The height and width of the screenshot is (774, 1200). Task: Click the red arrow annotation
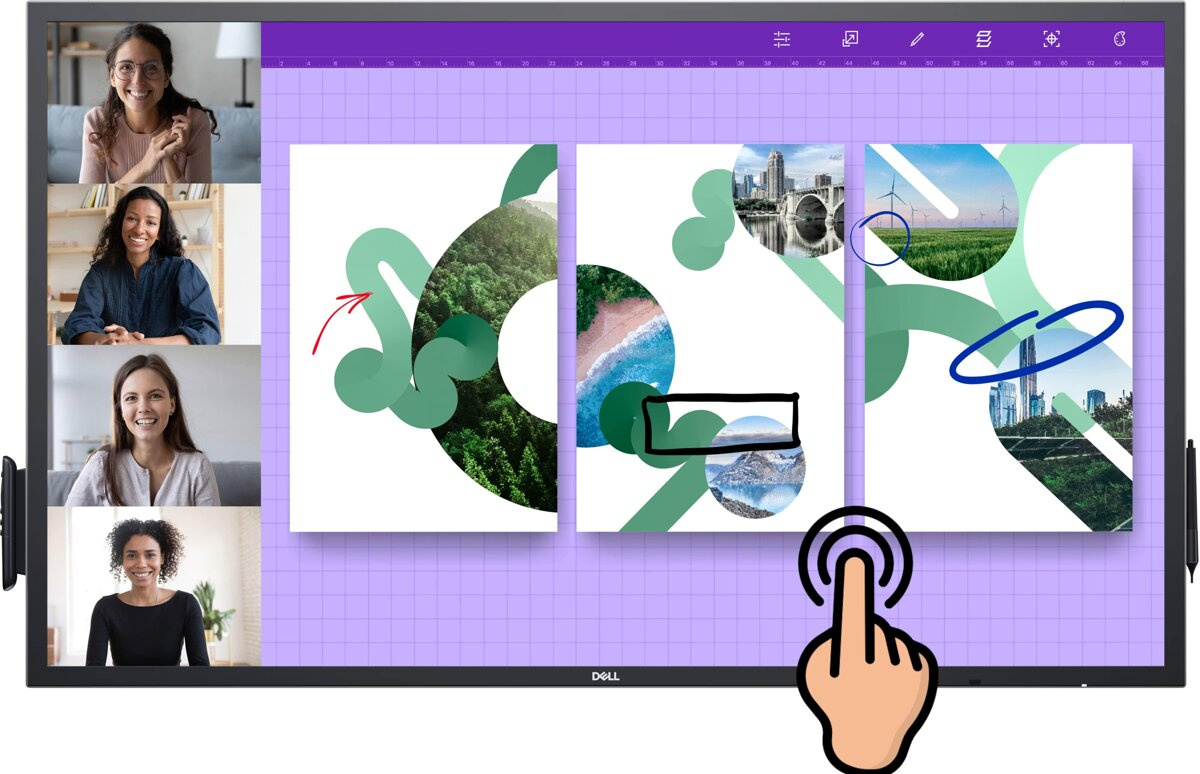point(337,315)
